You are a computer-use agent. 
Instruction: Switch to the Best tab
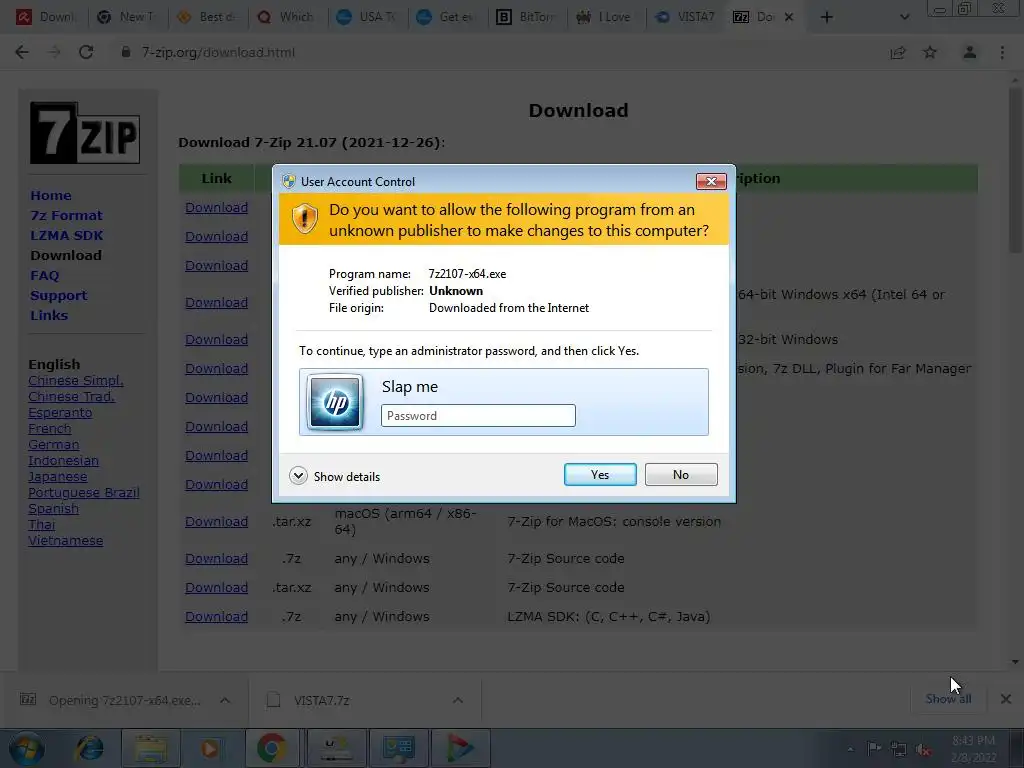point(208,17)
